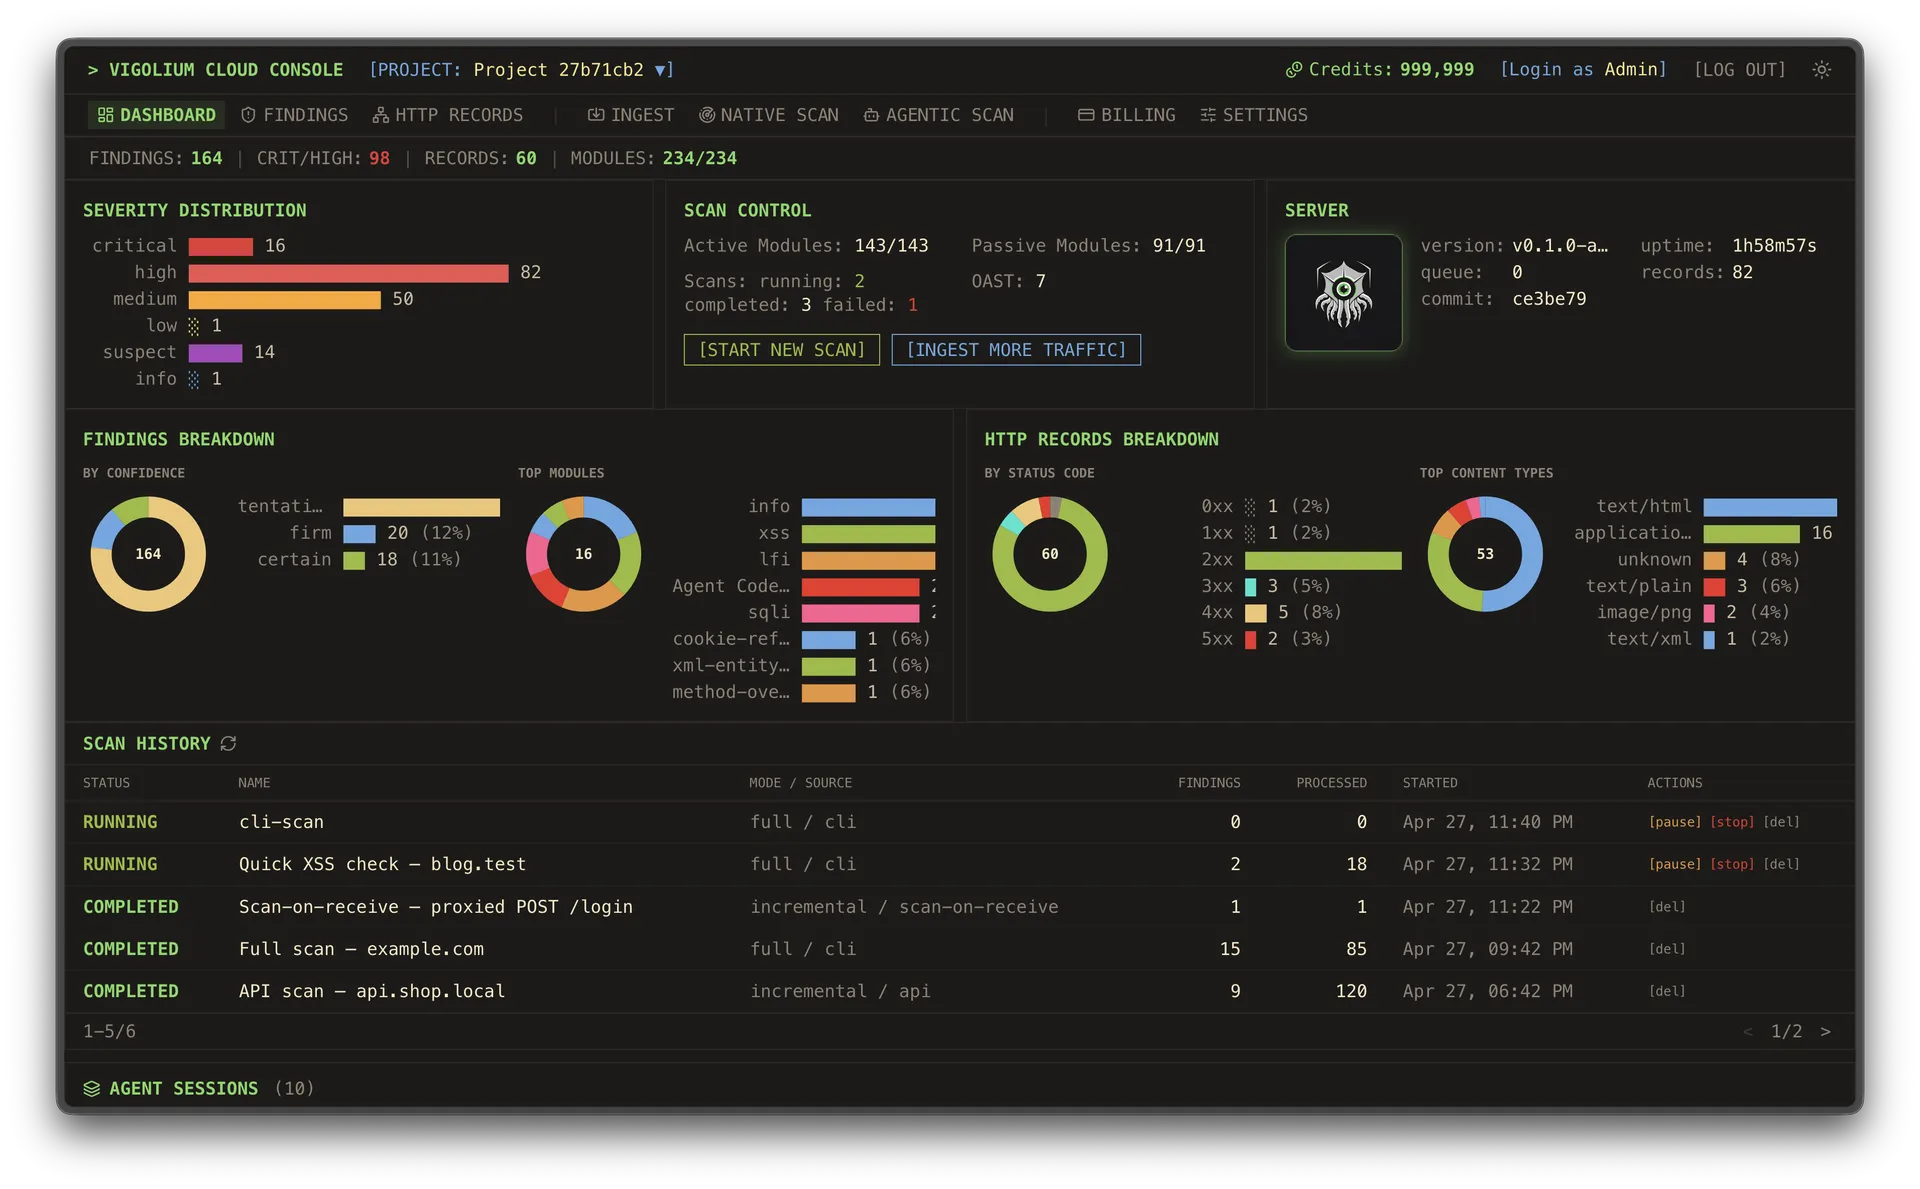The height and width of the screenshot is (1189, 1920).
Task: Click the sqli module pink bar
Action: coord(860,613)
